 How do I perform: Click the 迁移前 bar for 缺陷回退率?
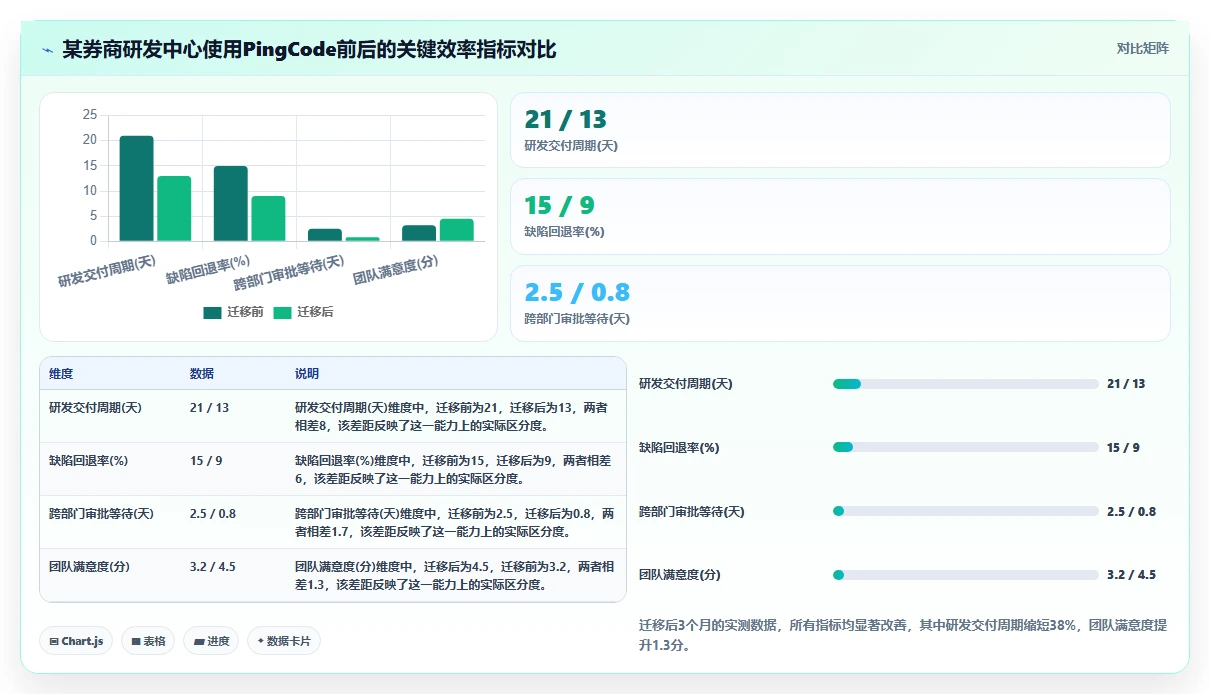tap(231, 203)
